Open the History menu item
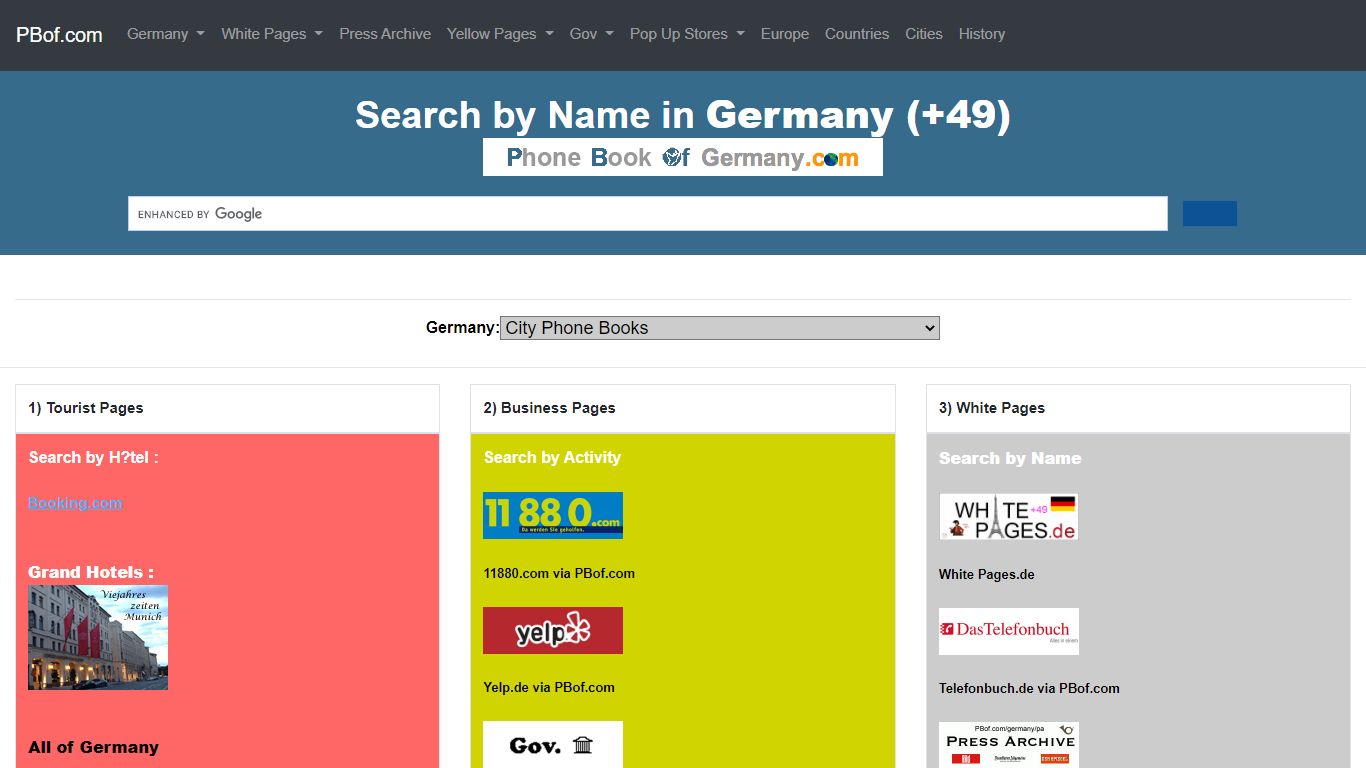The width and height of the screenshot is (1366, 768). tap(982, 34)
